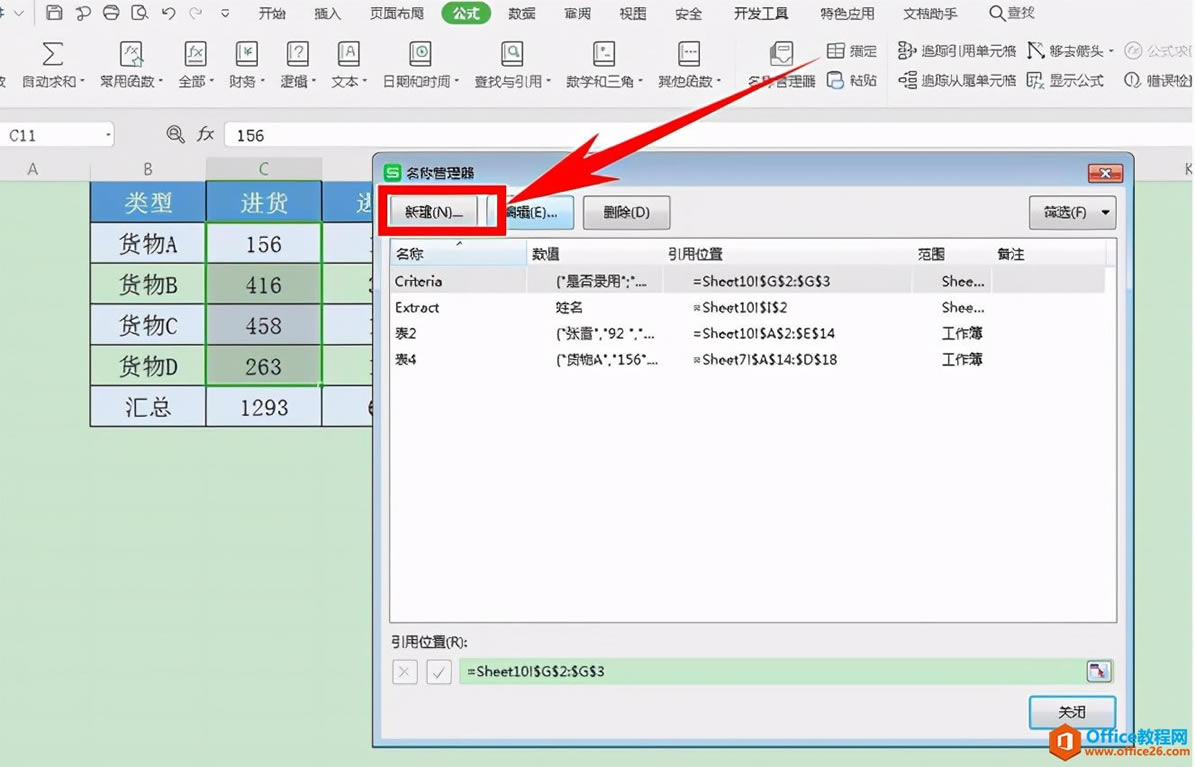Open quick access toolbar customize arrow
The image size is (1195, 767).
click(225, 14)
